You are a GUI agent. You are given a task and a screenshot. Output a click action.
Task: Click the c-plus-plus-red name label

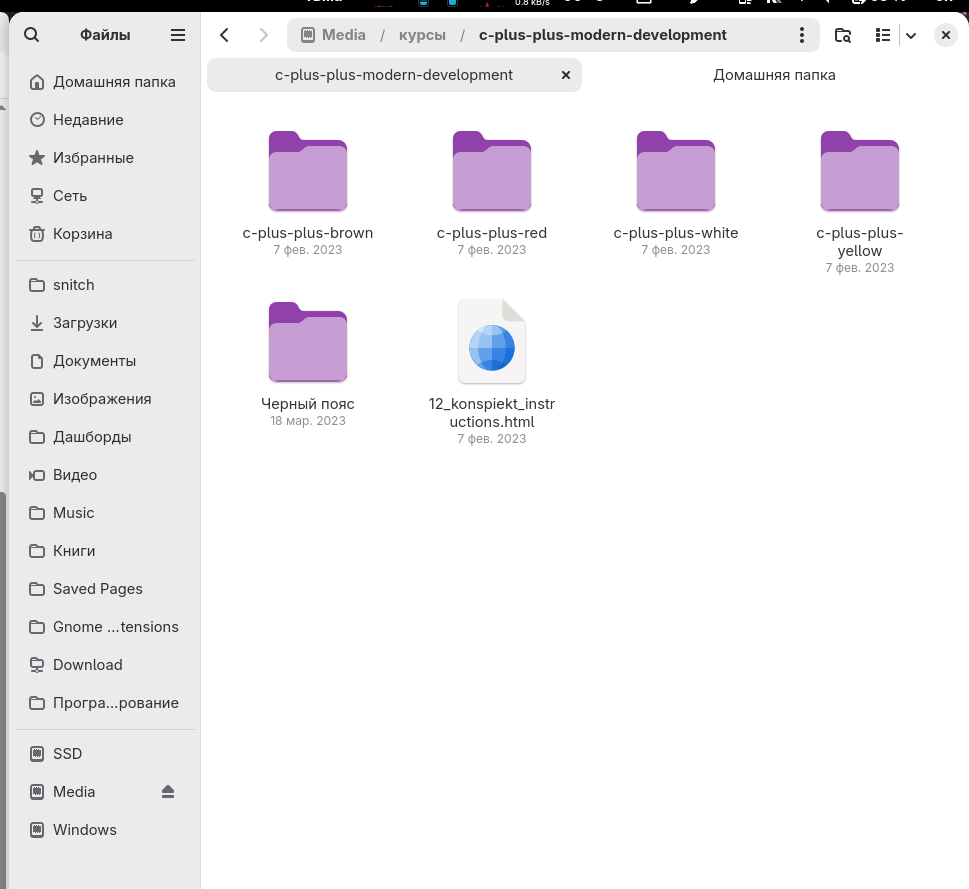point(492,233)
